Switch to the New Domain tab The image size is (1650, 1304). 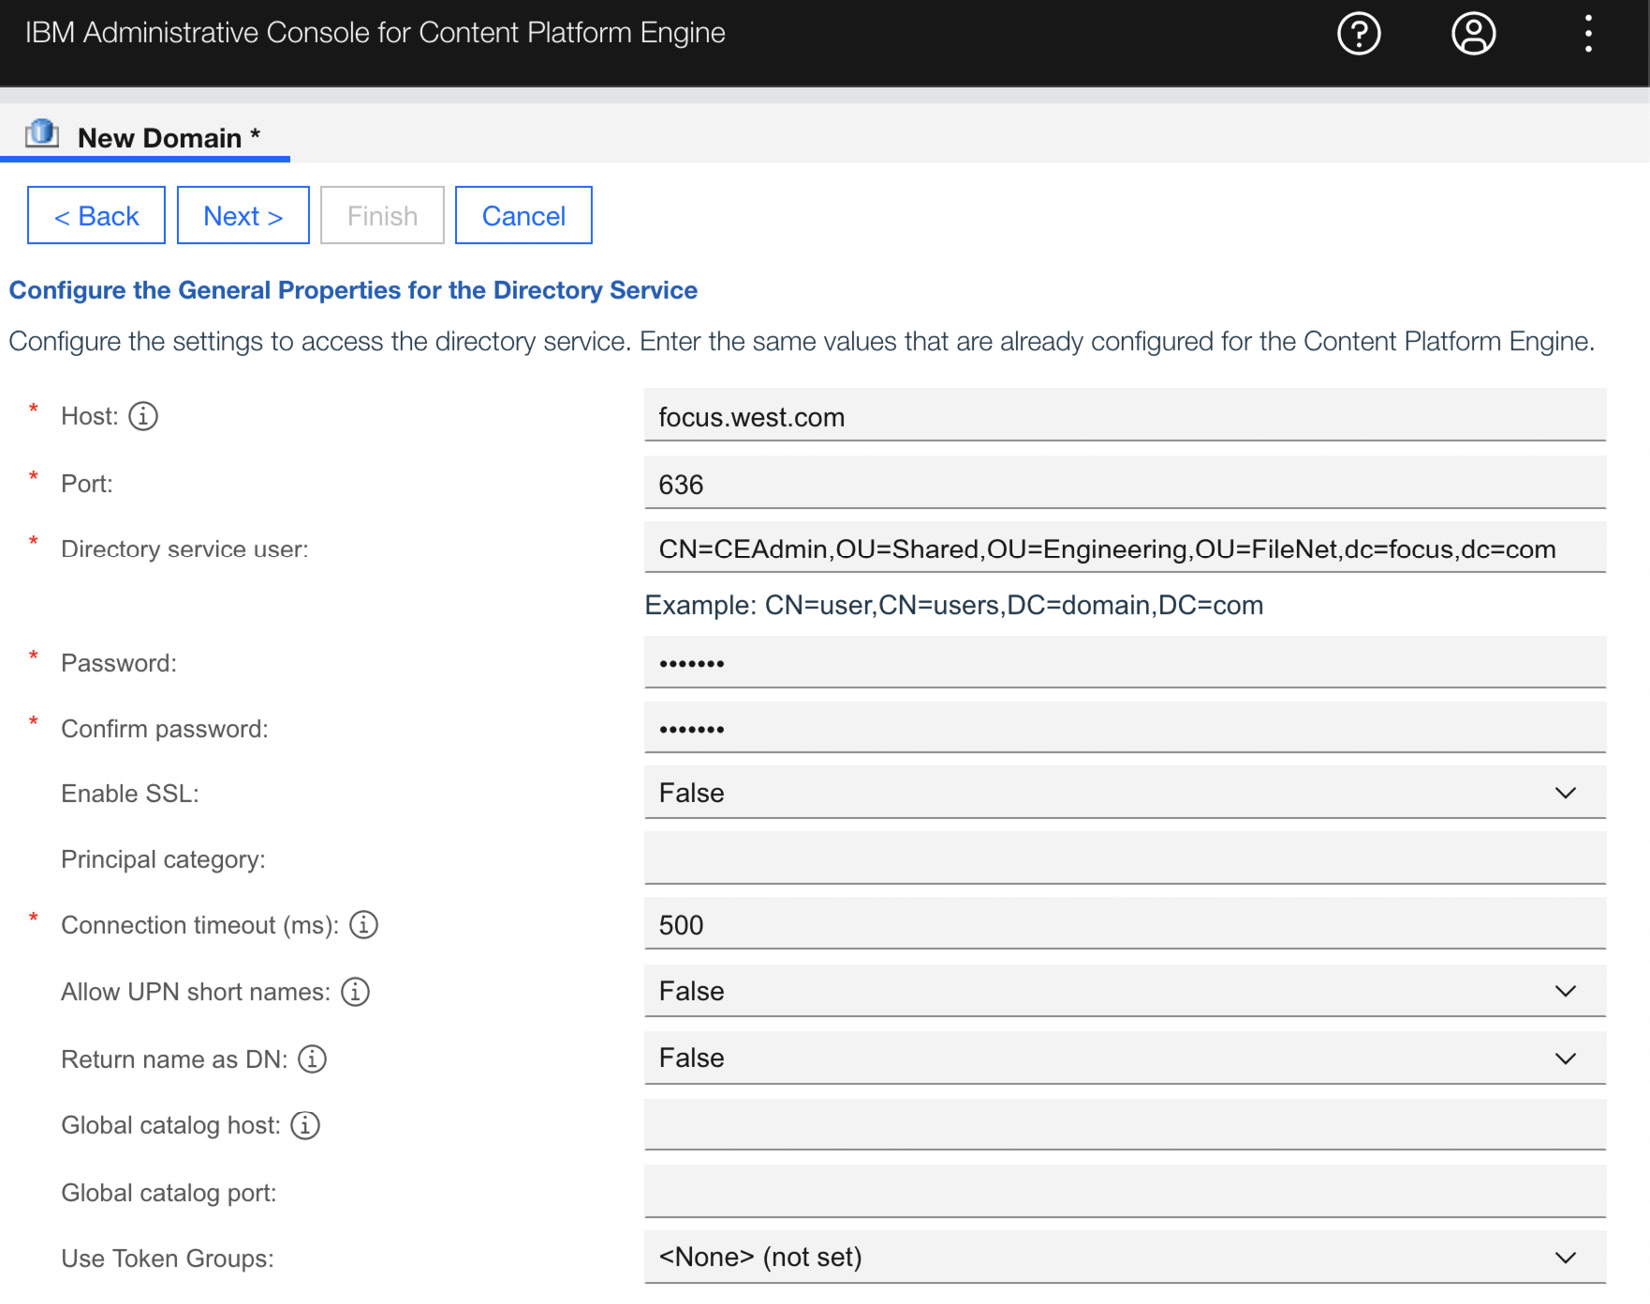[x=146, y=137]
